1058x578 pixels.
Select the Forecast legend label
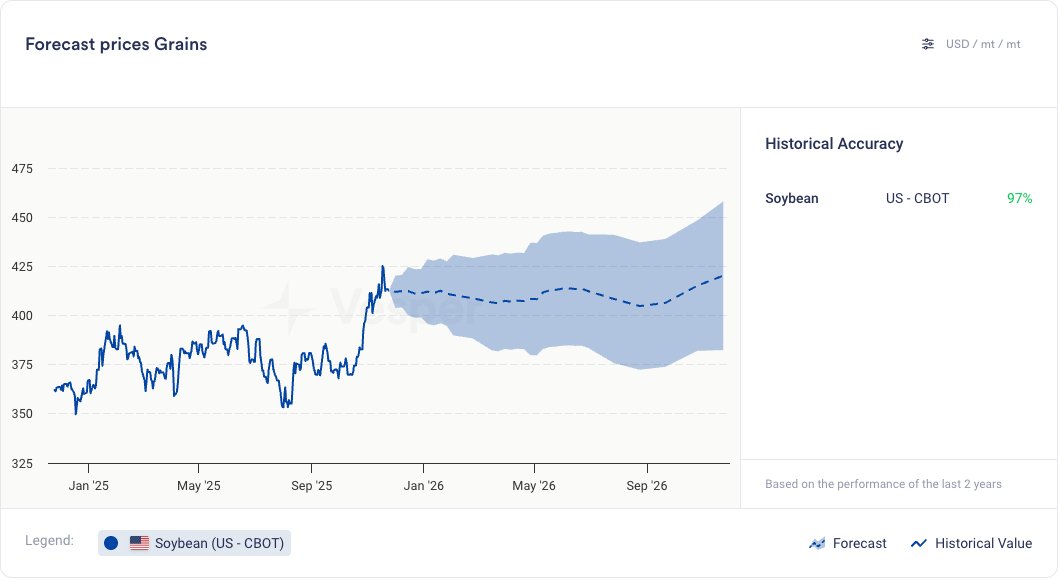859,543
